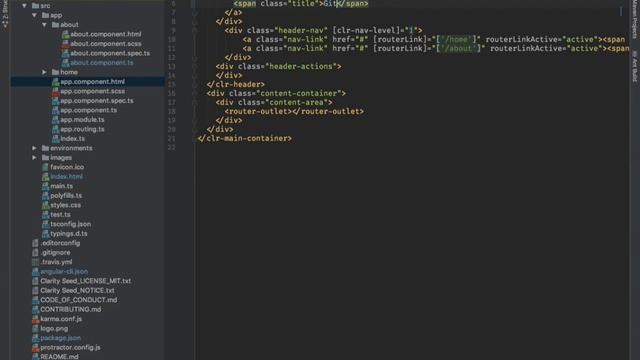Select the src folder name

point(45,6)
